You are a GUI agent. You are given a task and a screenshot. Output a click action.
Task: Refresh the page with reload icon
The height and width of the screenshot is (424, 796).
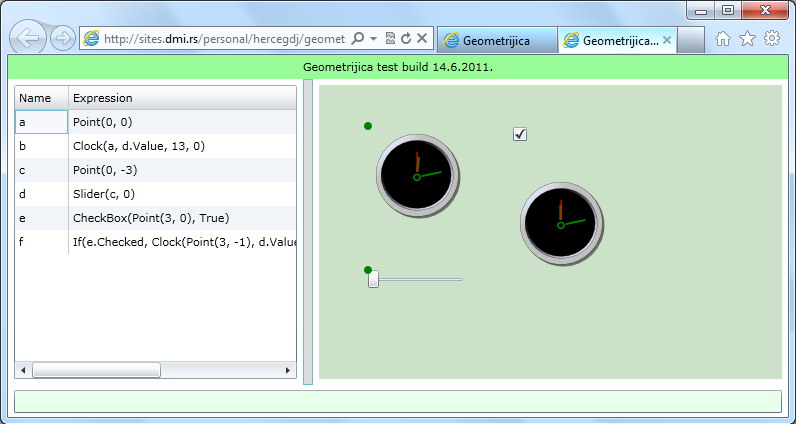[406, 38]
